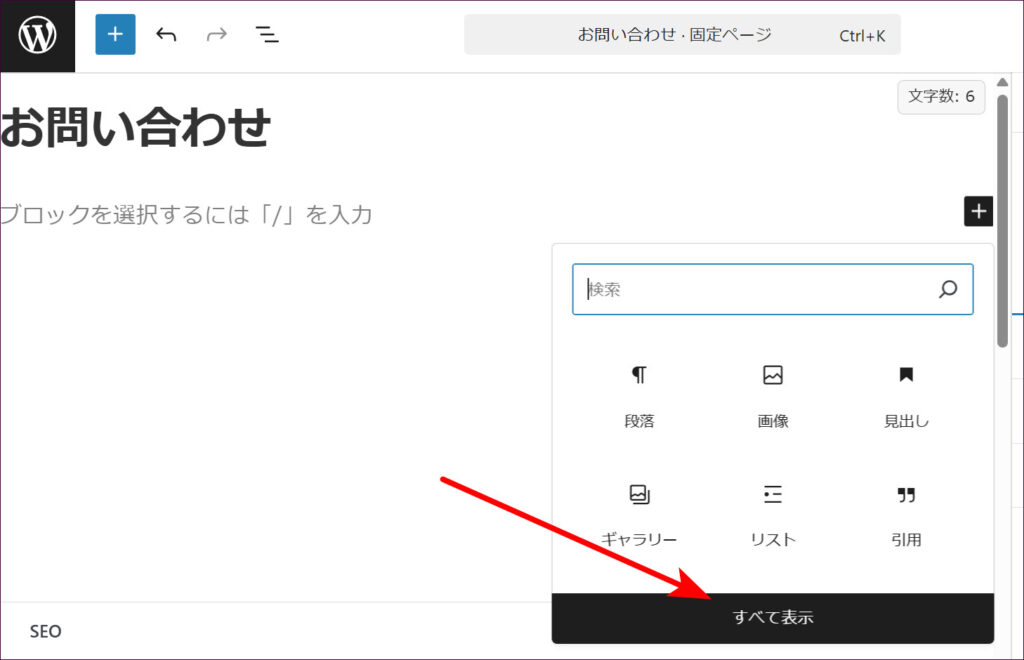This screenshot has height=660, width=1024.
Task: Click the undo arrow icon
Action: [166, 35]
